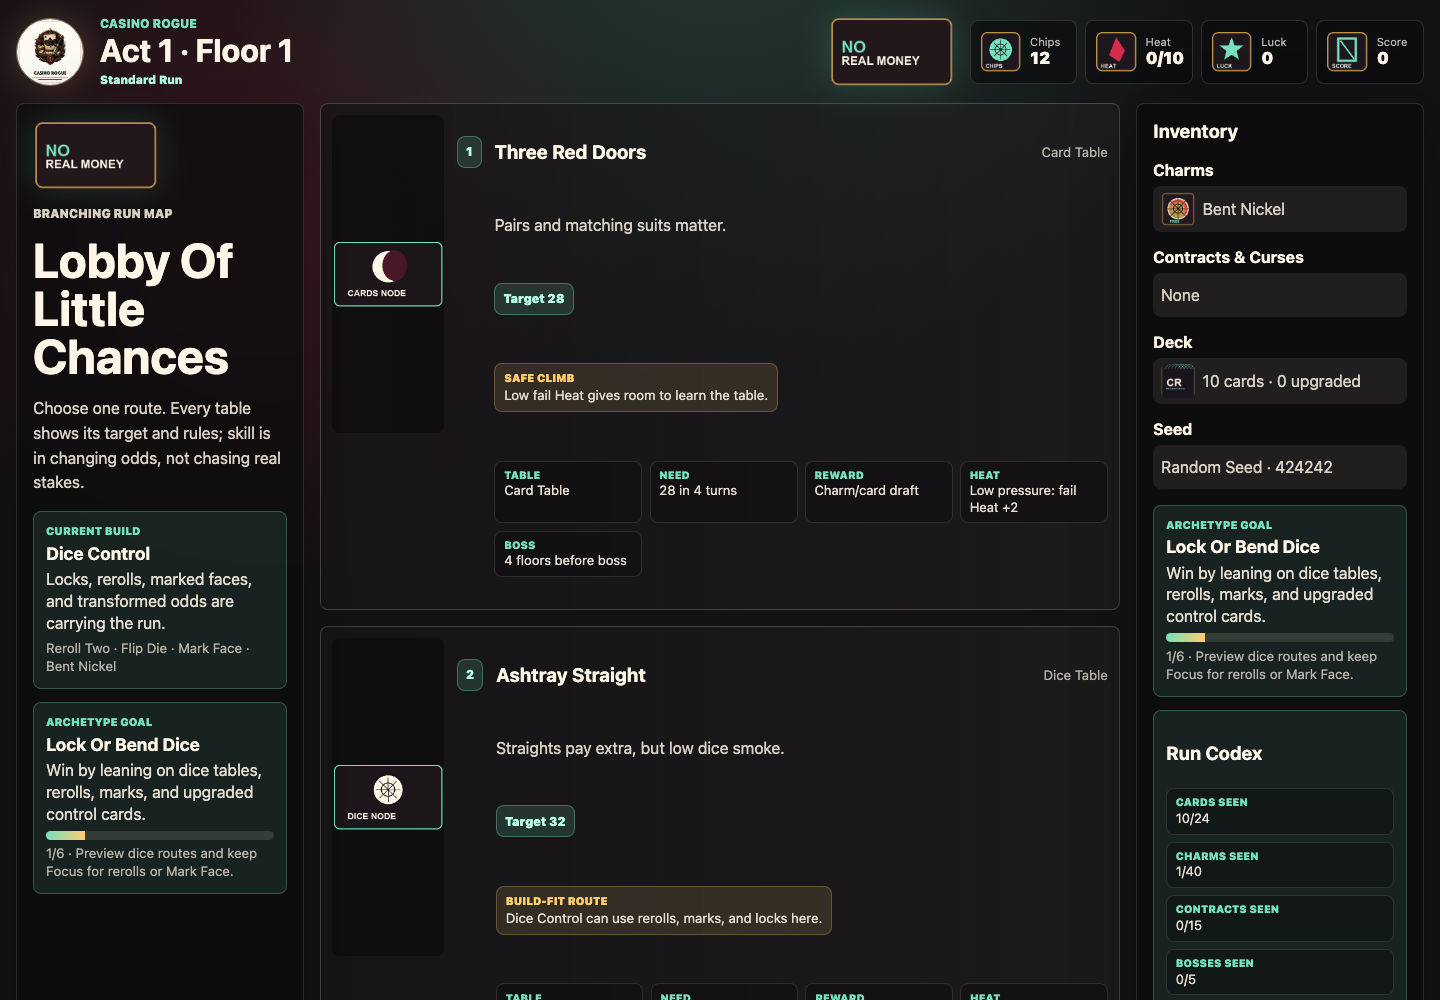Click Charms Seen 1/40 codex entry
This screenshot has width=1440, height=1000.
pyautogui.click(x=1280, y=865)
